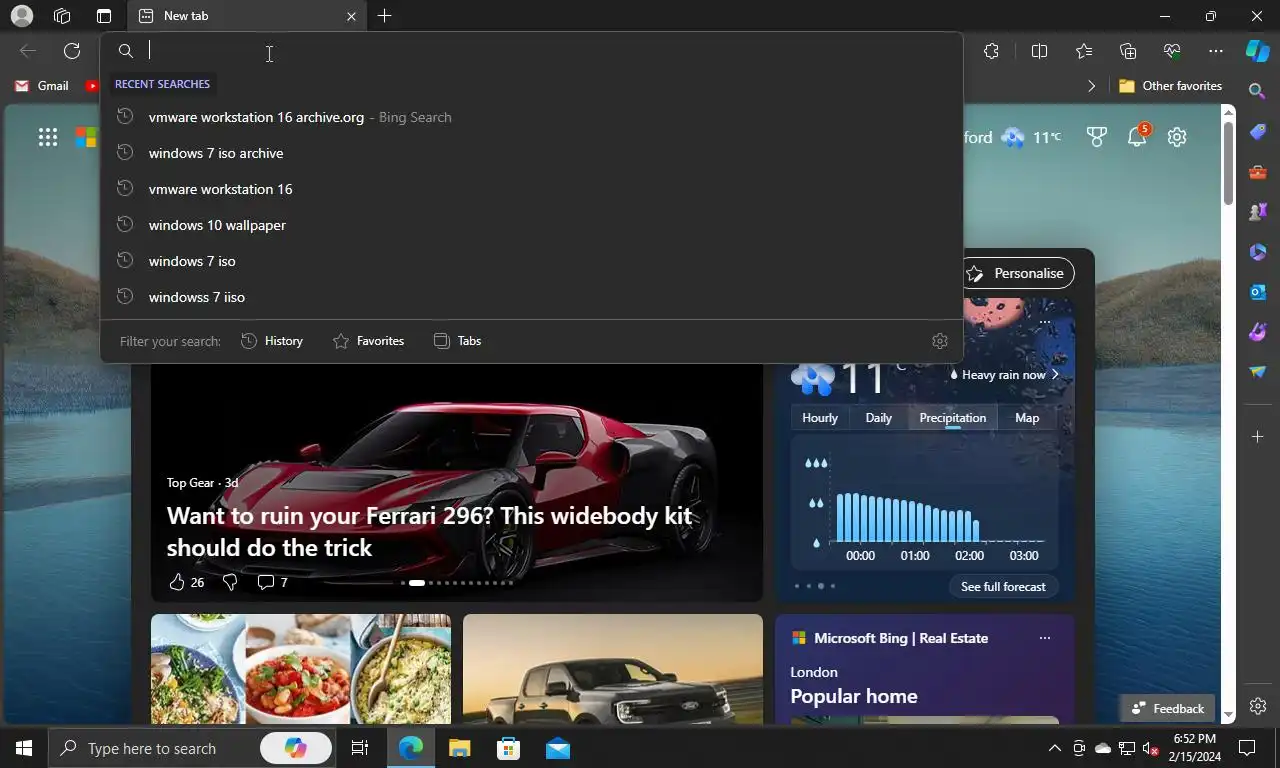Open sidebar settings gear at bottom
The width and height of the screenshot is (1280, 768).
(1258, 706)
